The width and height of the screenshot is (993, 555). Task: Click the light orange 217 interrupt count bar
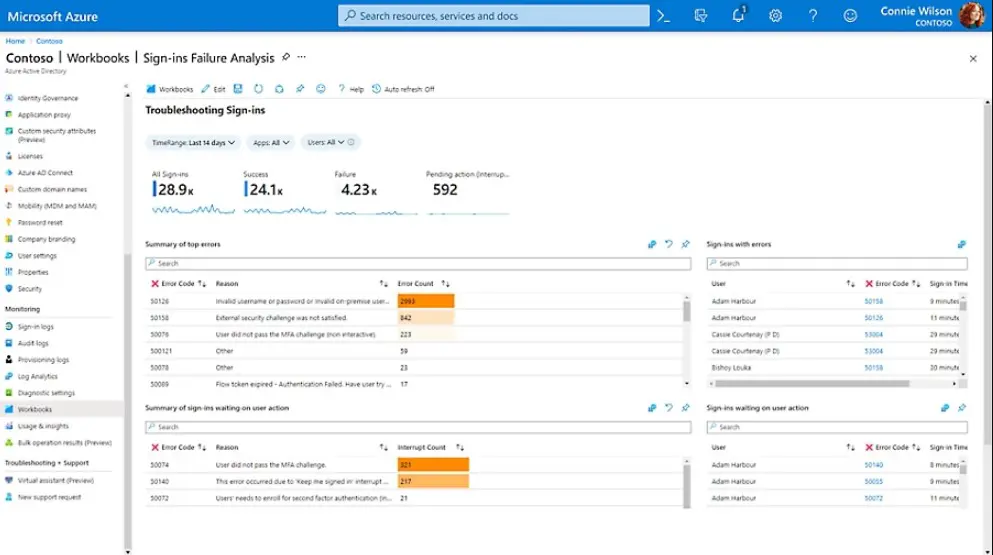click(433, 482)
